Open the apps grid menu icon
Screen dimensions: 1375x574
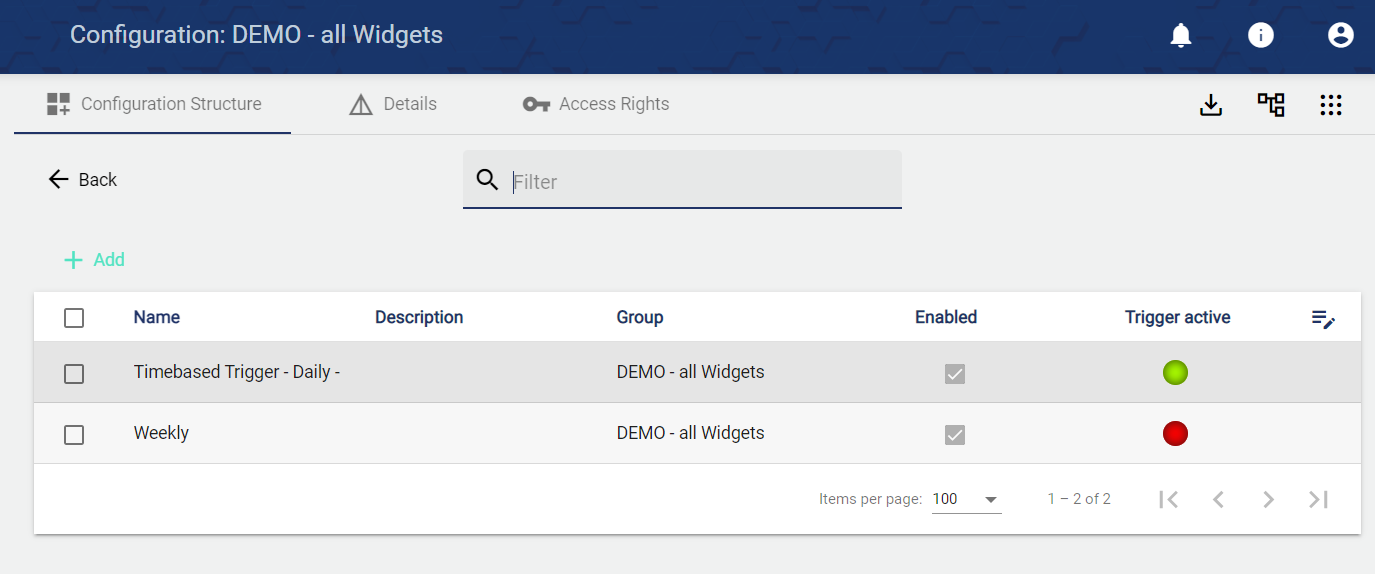[1330, 105]
